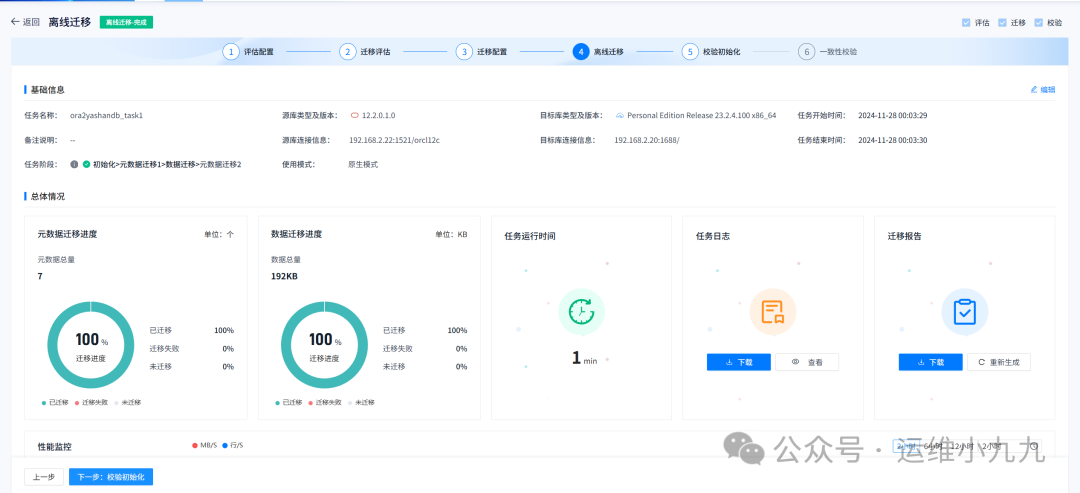The height and width of the screenshot is (493, 1080).
Task: Click the Oracle source database icon
Action: tap(355, 115)
